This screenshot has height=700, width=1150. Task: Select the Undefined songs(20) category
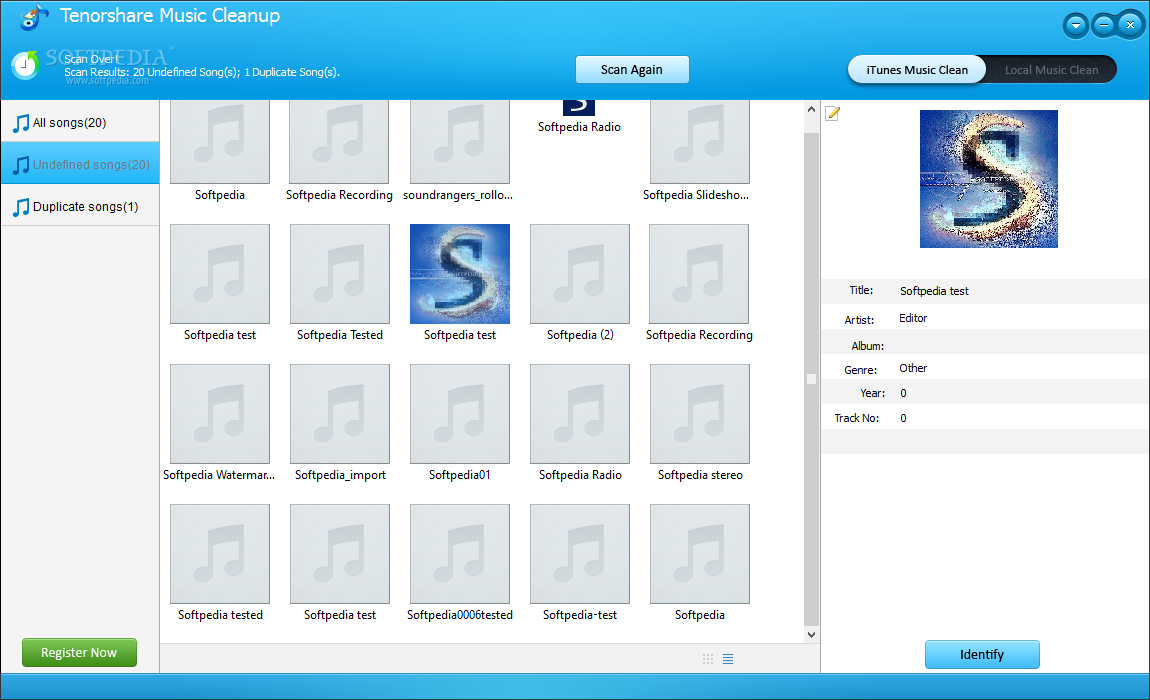[80, 164]
